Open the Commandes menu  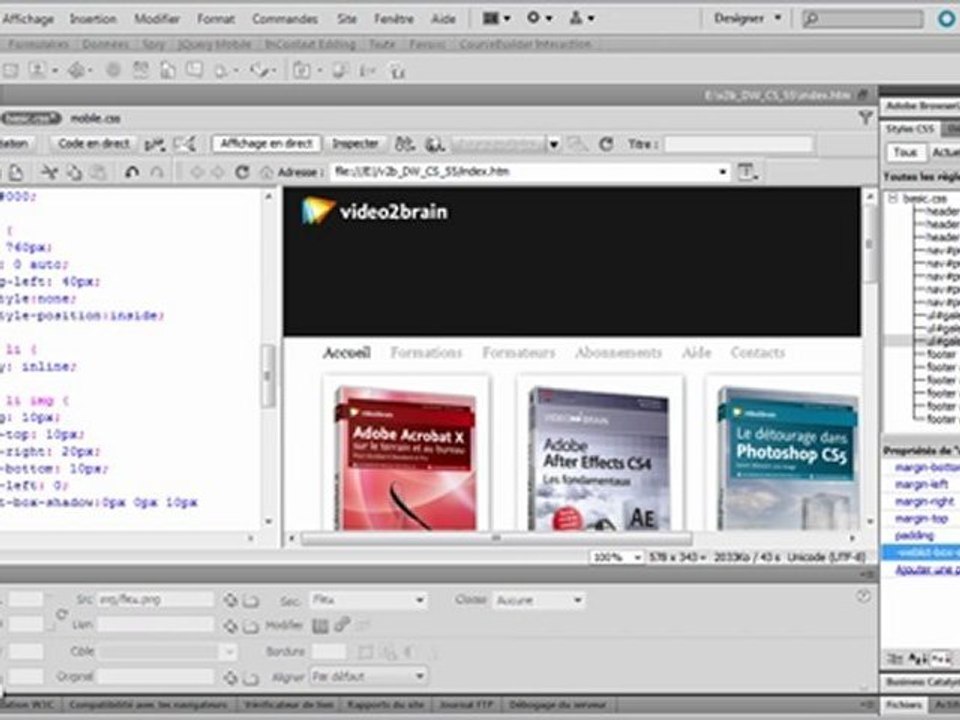(x=285, y=19)
